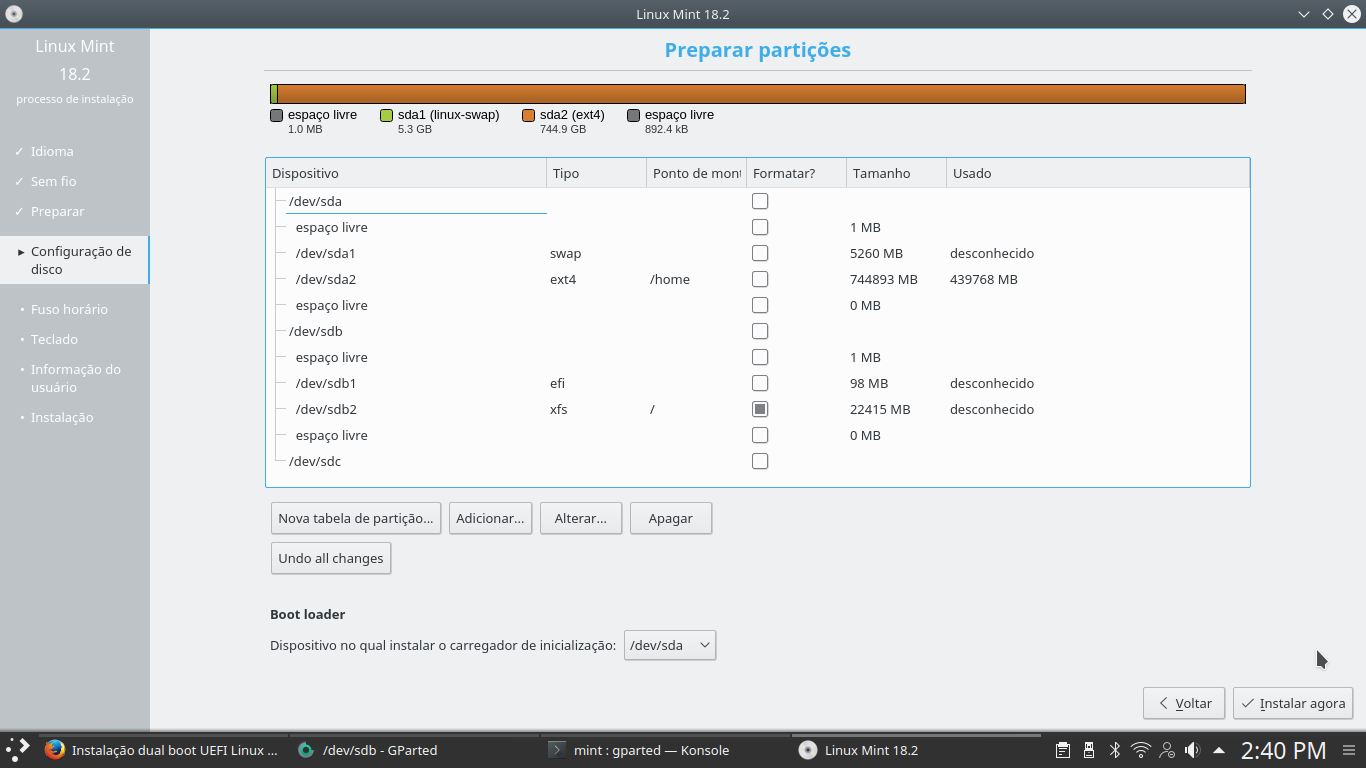Open window menu icon in title bar

click(13, 14)
